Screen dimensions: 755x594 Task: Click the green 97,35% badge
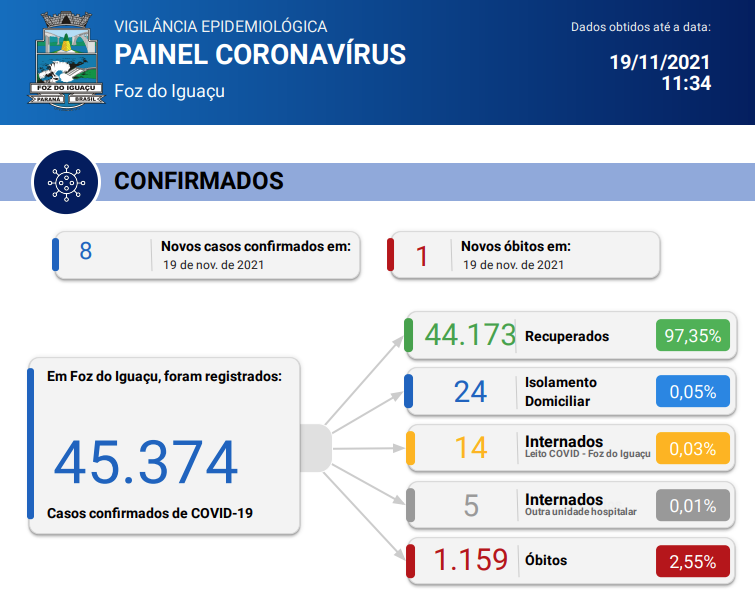click(693, 335)
